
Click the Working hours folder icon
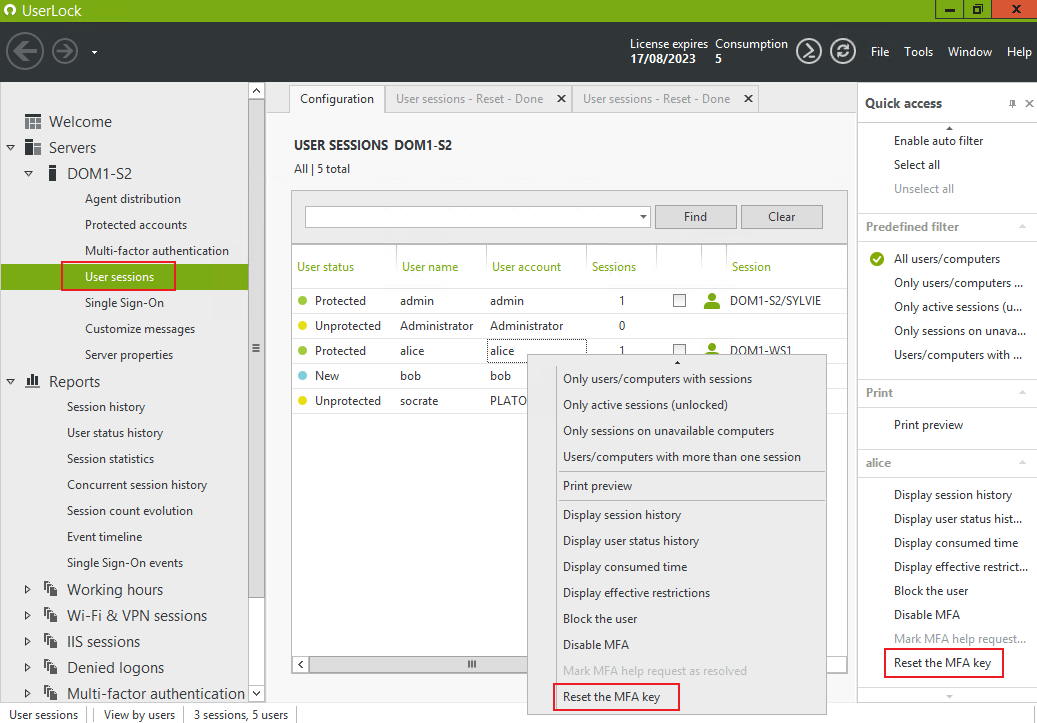pyautogui.click(x=51, y=589)
